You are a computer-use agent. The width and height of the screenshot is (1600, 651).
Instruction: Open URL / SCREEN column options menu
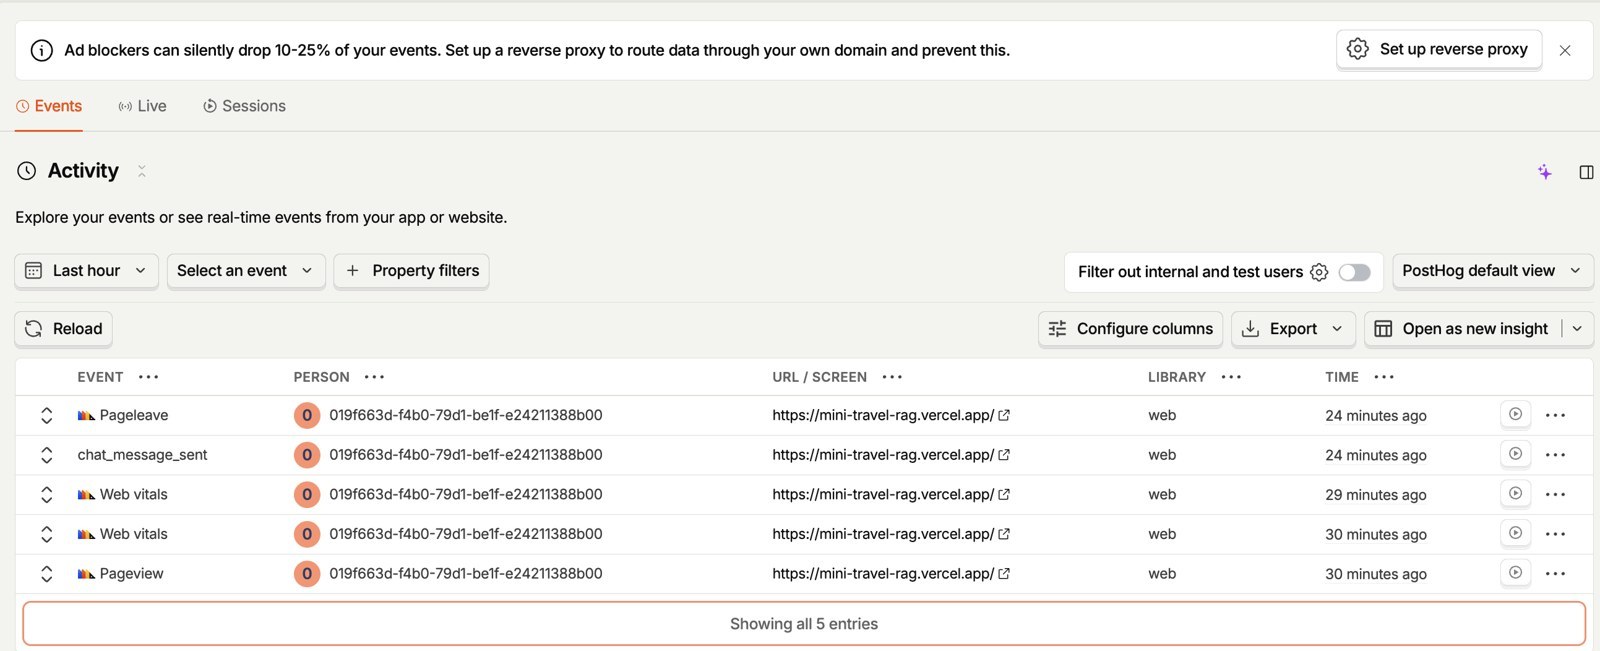893,377
